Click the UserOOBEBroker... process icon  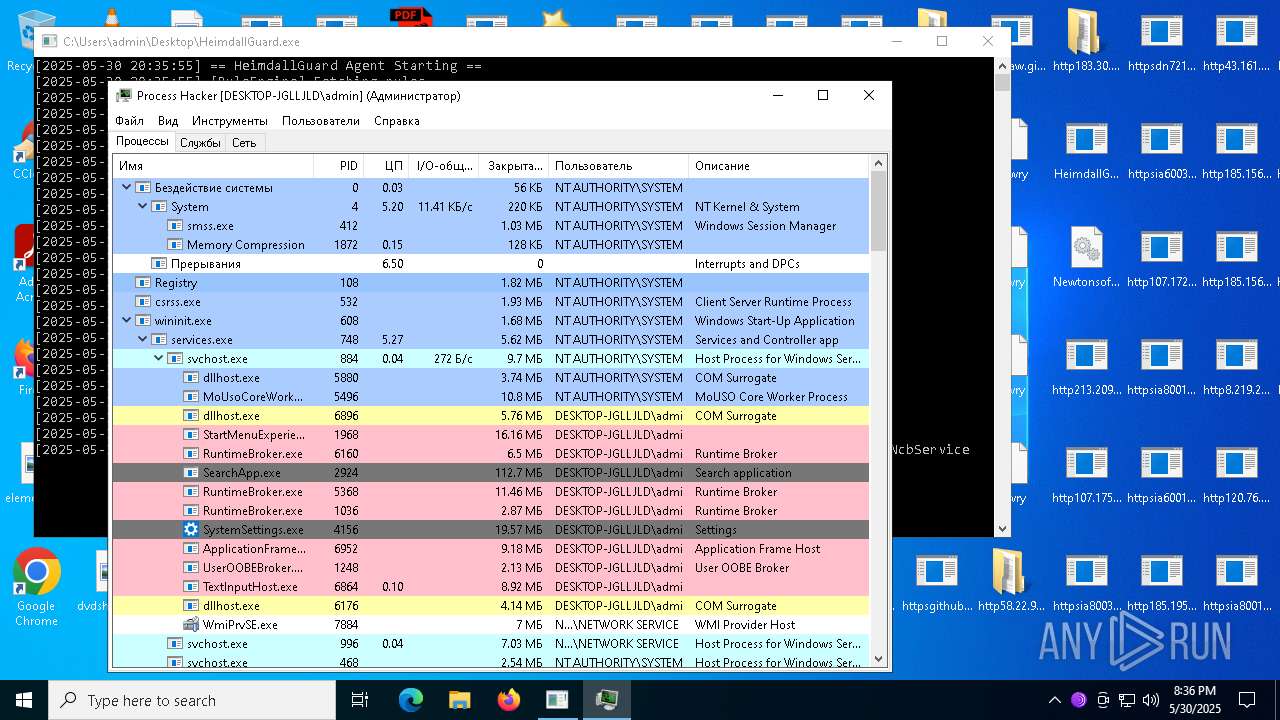[191, 568]
